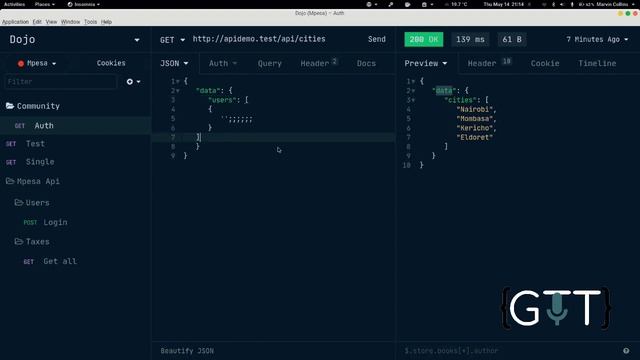Click "users" key in request body
The image size is (640, 360).
pos(222,100)
